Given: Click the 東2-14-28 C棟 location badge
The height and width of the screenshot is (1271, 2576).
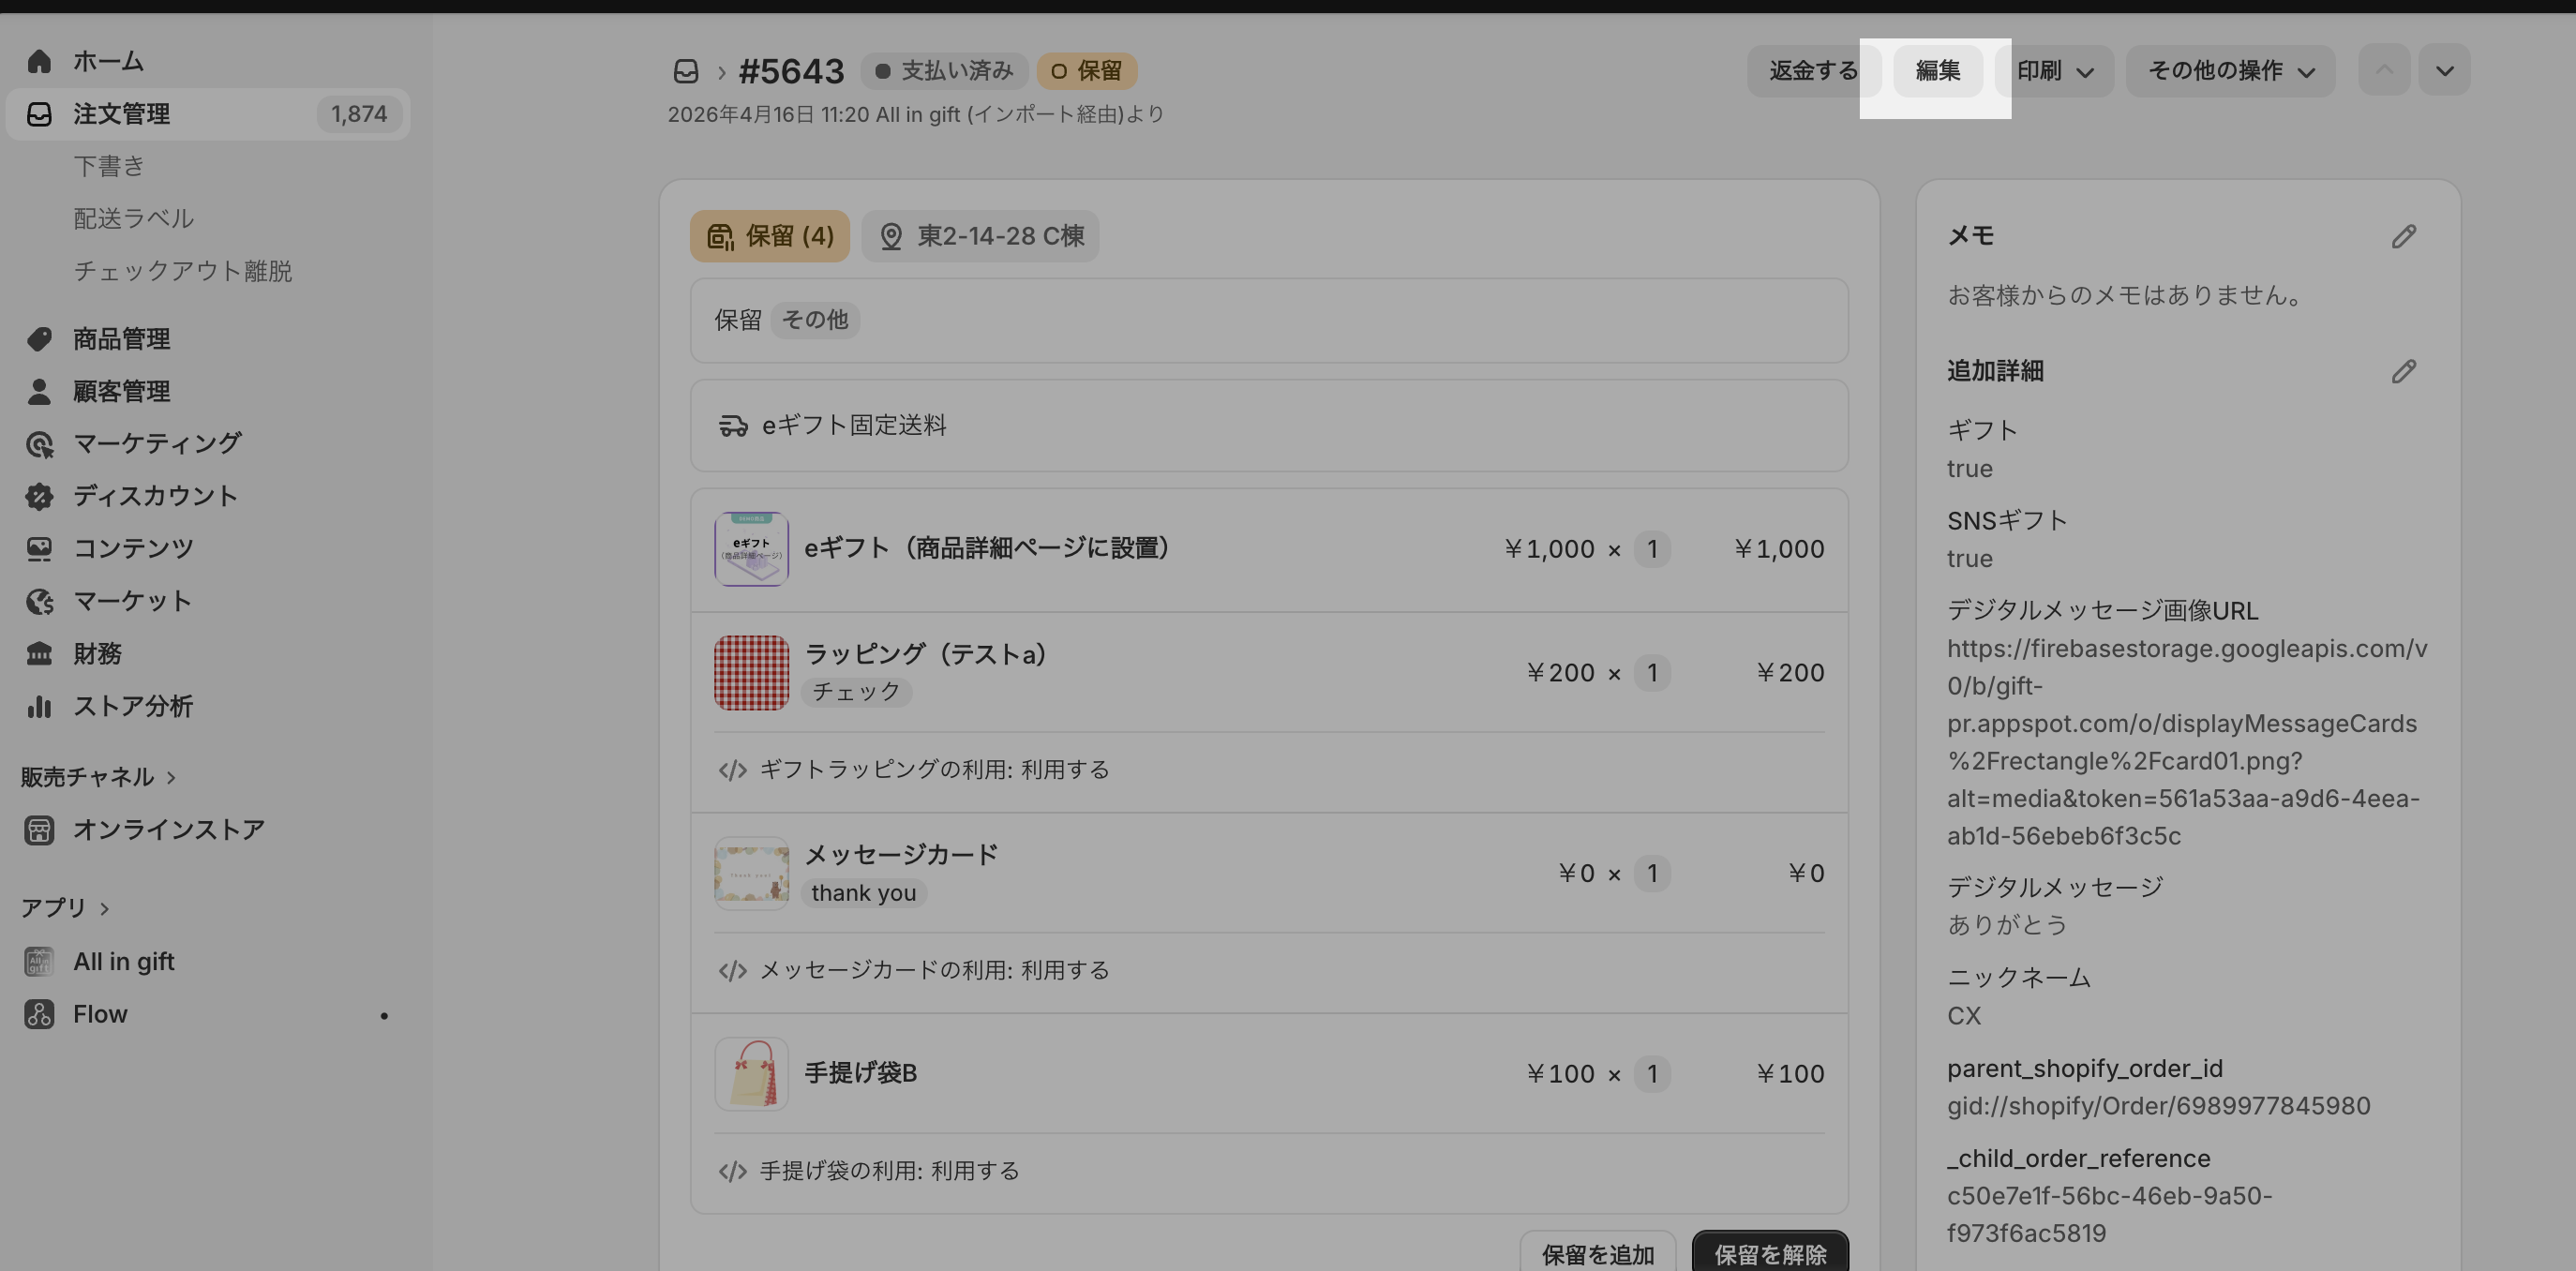Looking at the screenshot, I should [980, 236].
